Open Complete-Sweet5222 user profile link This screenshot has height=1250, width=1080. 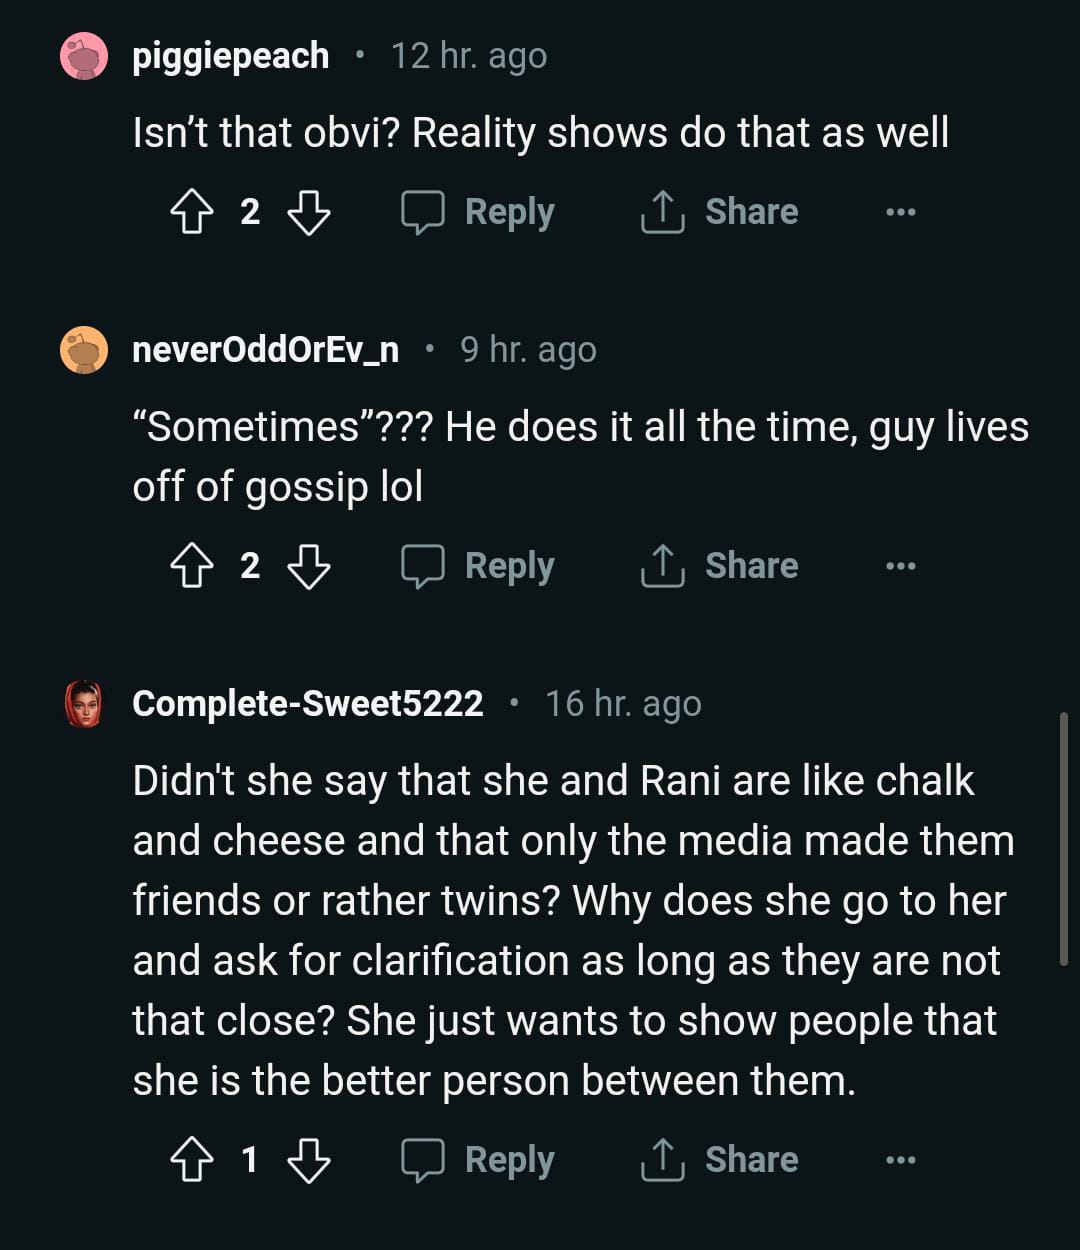308,704
